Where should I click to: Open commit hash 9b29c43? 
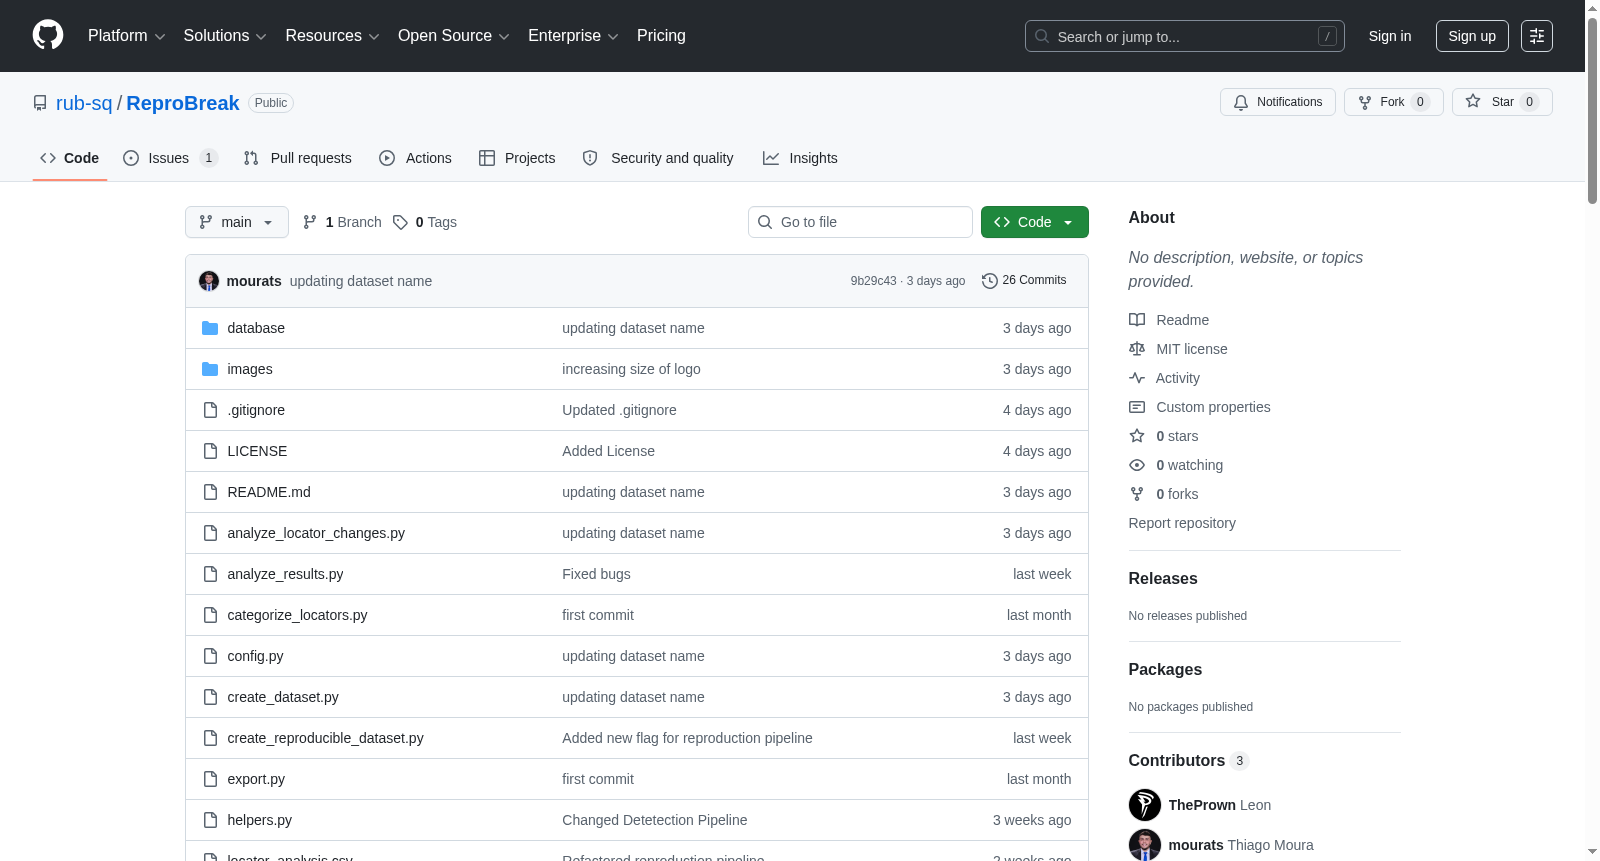[x=873, y=281]
